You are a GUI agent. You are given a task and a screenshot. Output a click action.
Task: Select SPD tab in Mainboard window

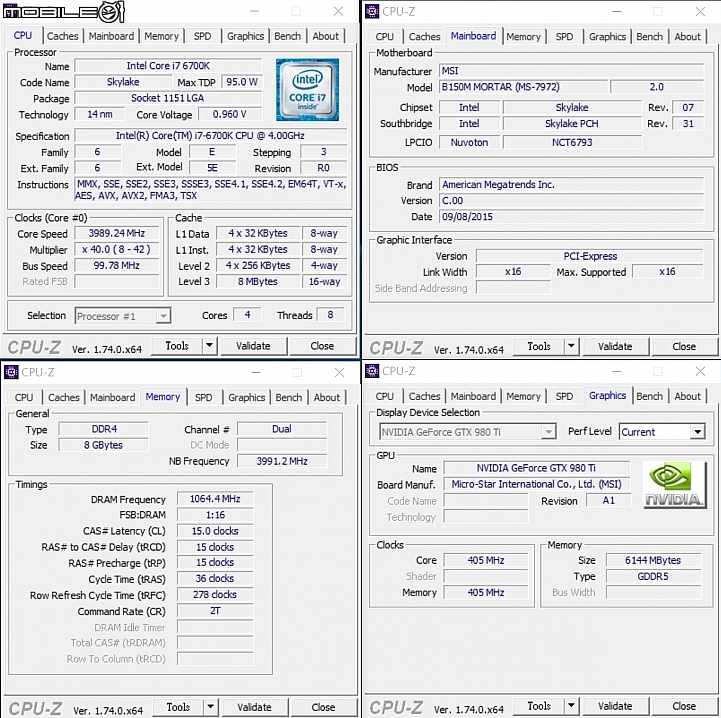point(564,36)
